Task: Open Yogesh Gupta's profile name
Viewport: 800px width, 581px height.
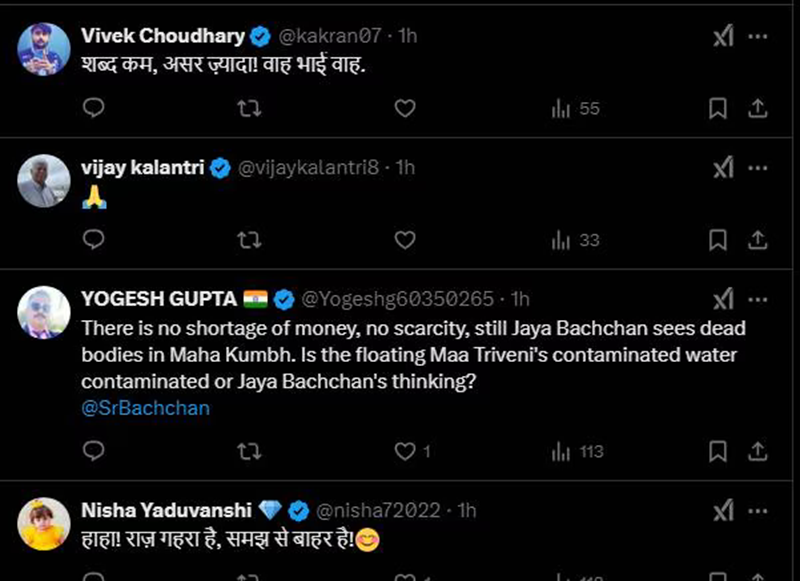Action: 158,299
